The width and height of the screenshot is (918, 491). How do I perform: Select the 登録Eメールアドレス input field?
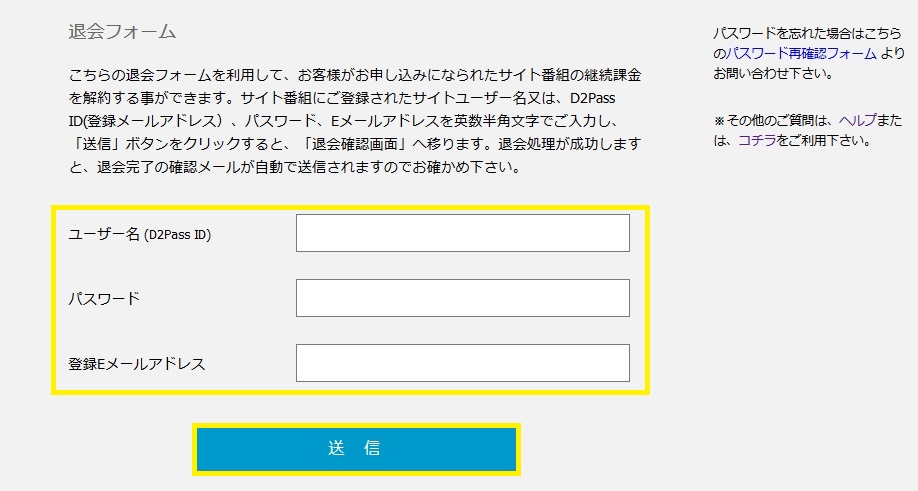[x=463, y=363]
